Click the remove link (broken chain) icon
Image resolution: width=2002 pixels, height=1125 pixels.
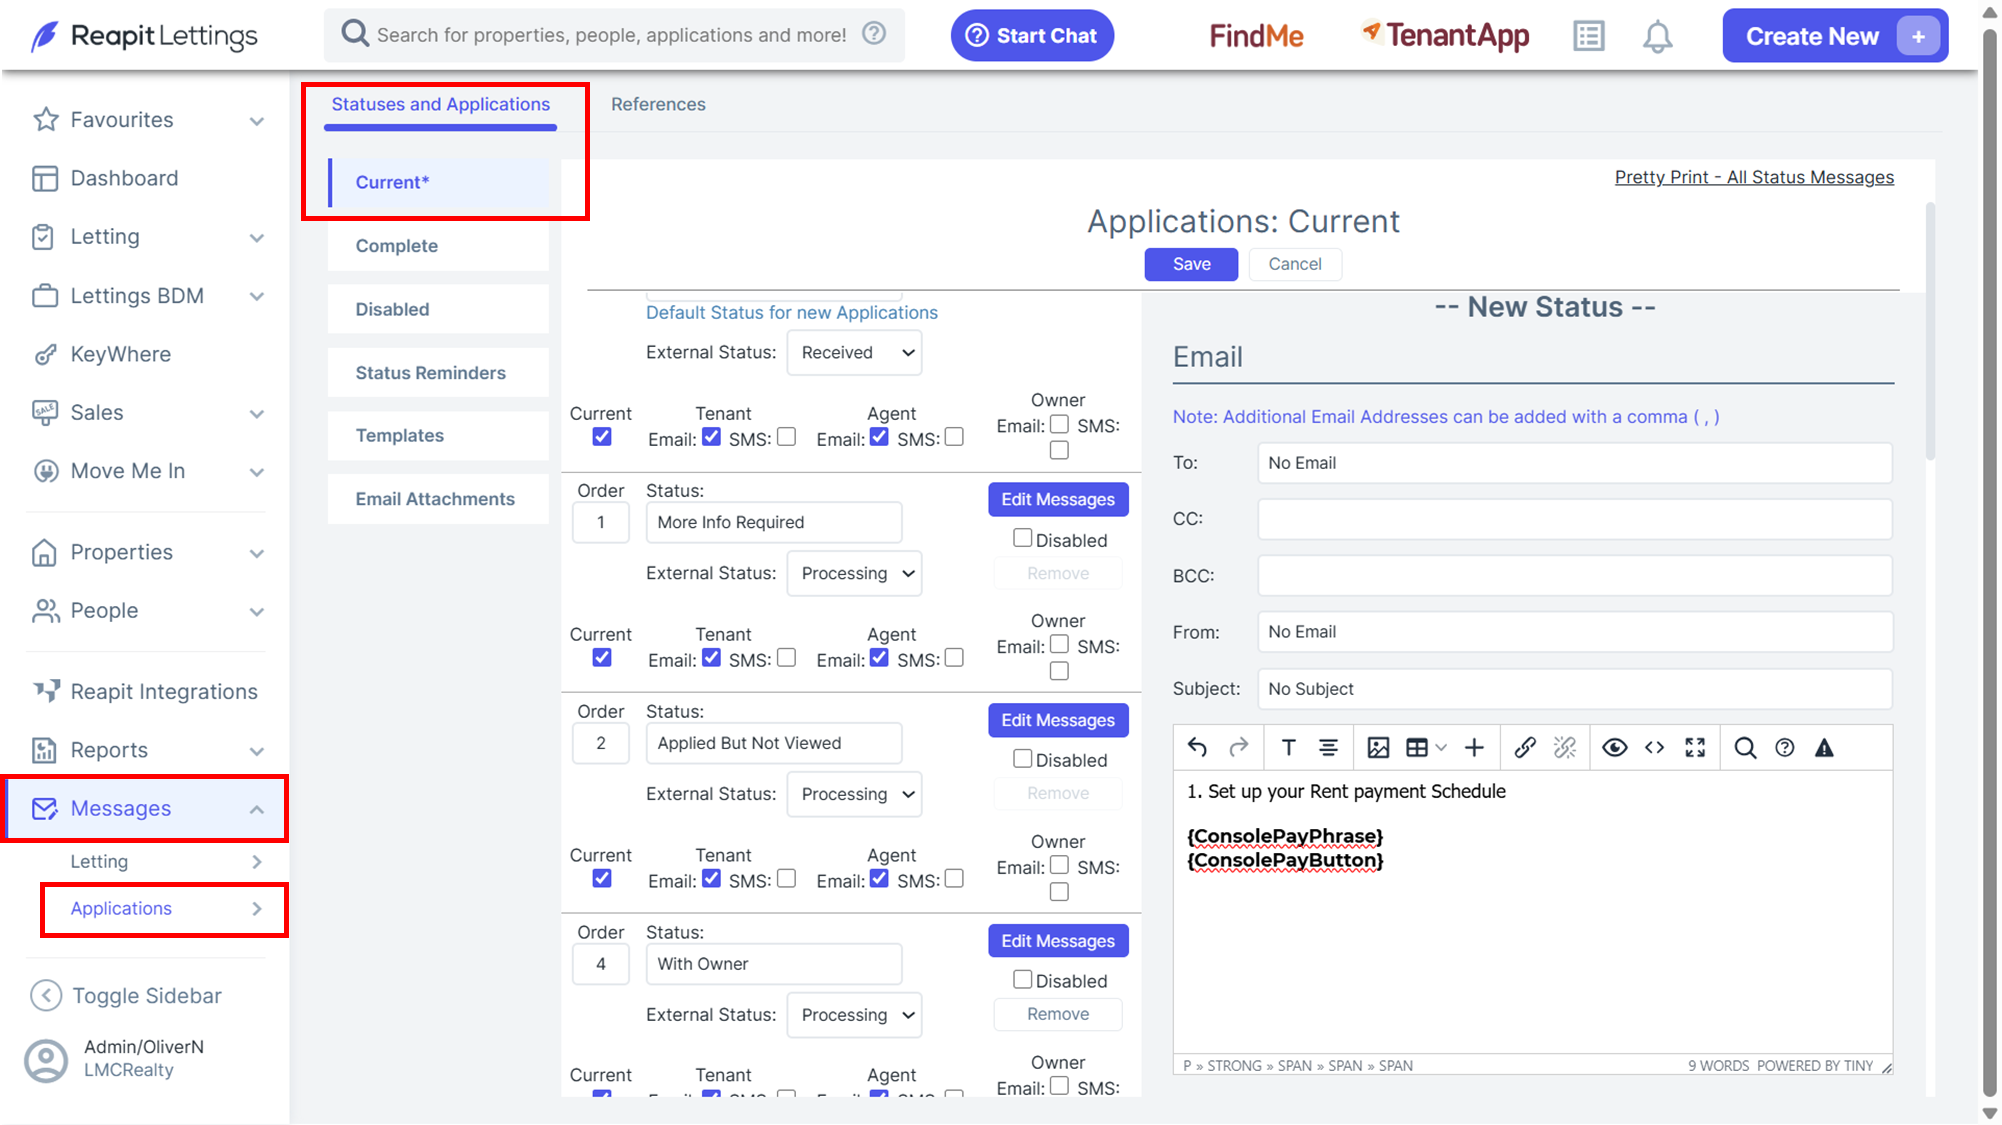[1565, 747]
